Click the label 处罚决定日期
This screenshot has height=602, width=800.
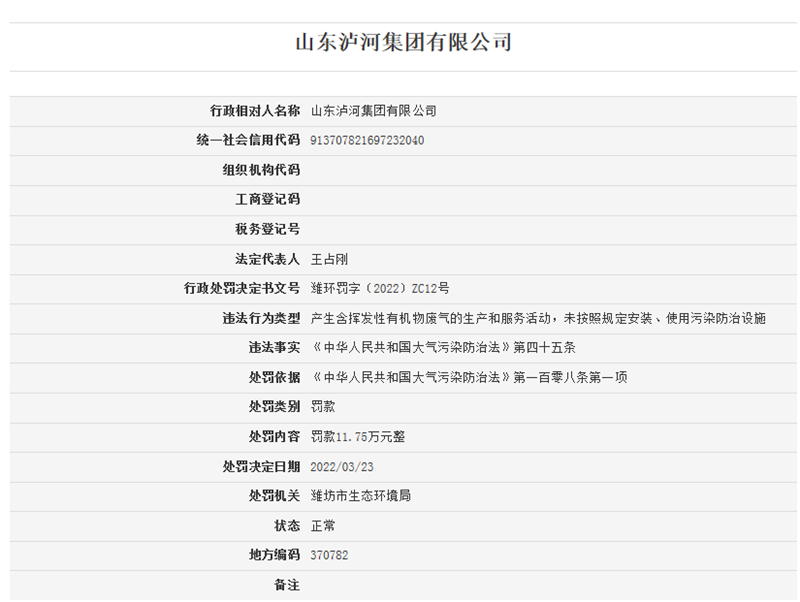(261, 467)
